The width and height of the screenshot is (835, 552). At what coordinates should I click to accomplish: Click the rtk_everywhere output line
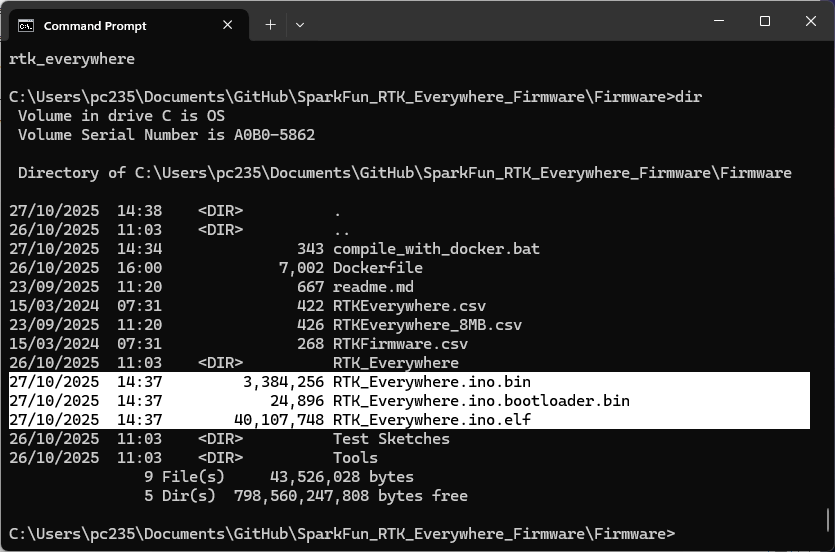click(72, 59)
